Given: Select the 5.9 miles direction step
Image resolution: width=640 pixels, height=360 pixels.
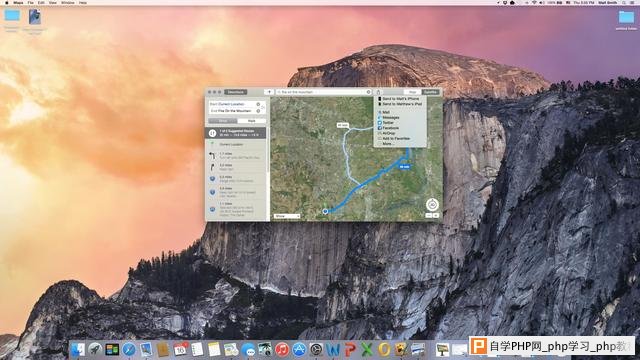Looking at the screenshot, I should click(236, 192).
